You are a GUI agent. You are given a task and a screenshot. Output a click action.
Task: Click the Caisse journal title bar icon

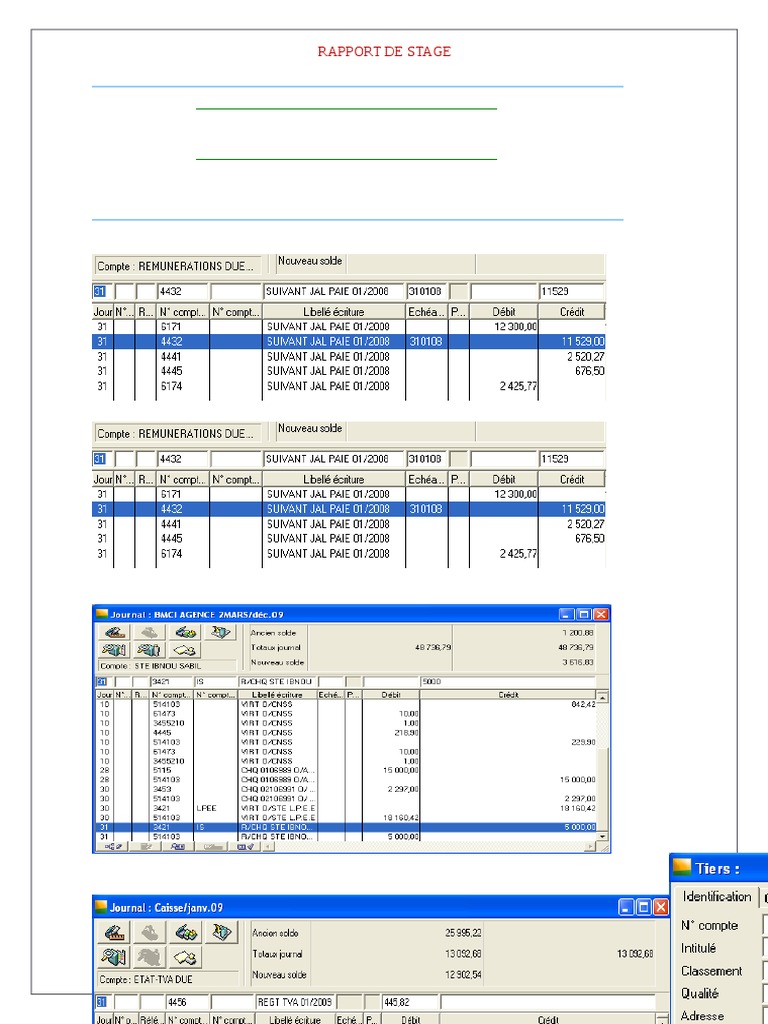coord(101,907)
